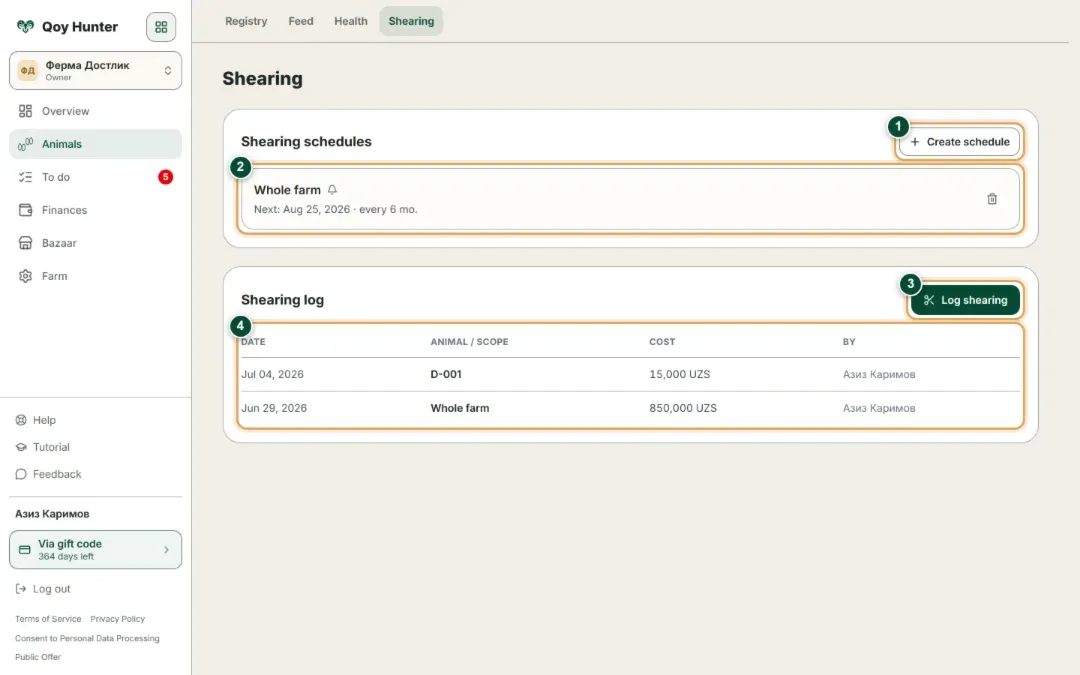The width and height of the screenshot is (1080, 675).
Task: Click the Log shearing button
Action: tap(965, 300)
